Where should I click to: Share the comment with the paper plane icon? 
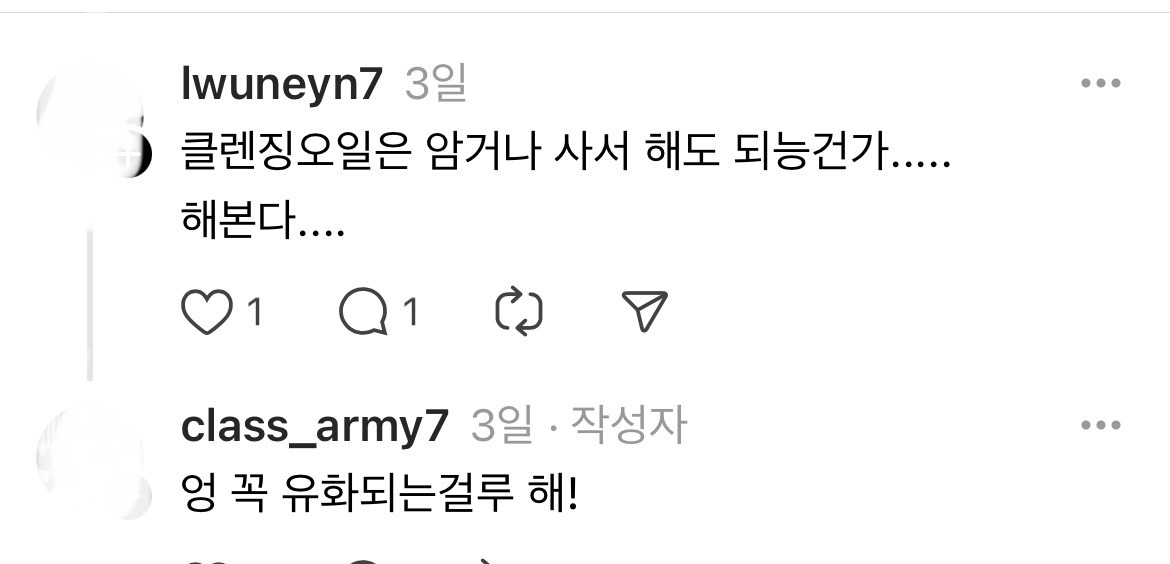[x=644, y=311]
